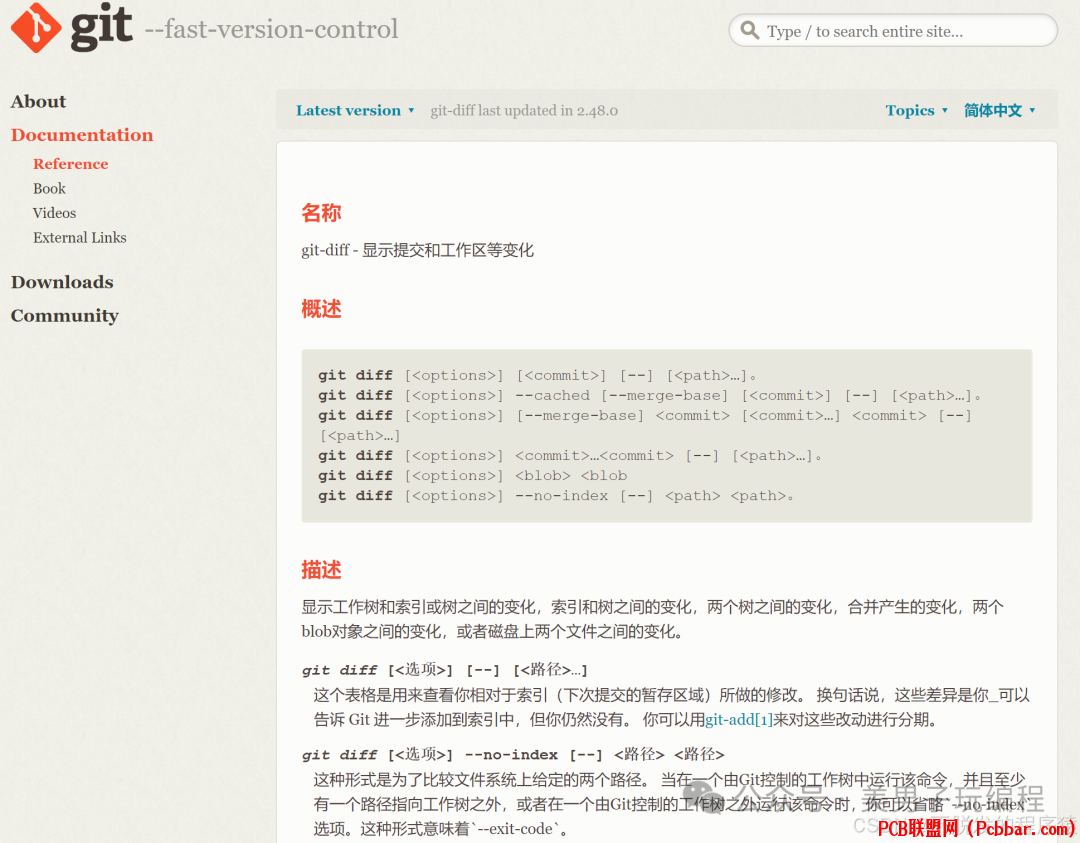Click the git wordmark text logo
Screen dimensions: 1080x843
pos(101,26)
